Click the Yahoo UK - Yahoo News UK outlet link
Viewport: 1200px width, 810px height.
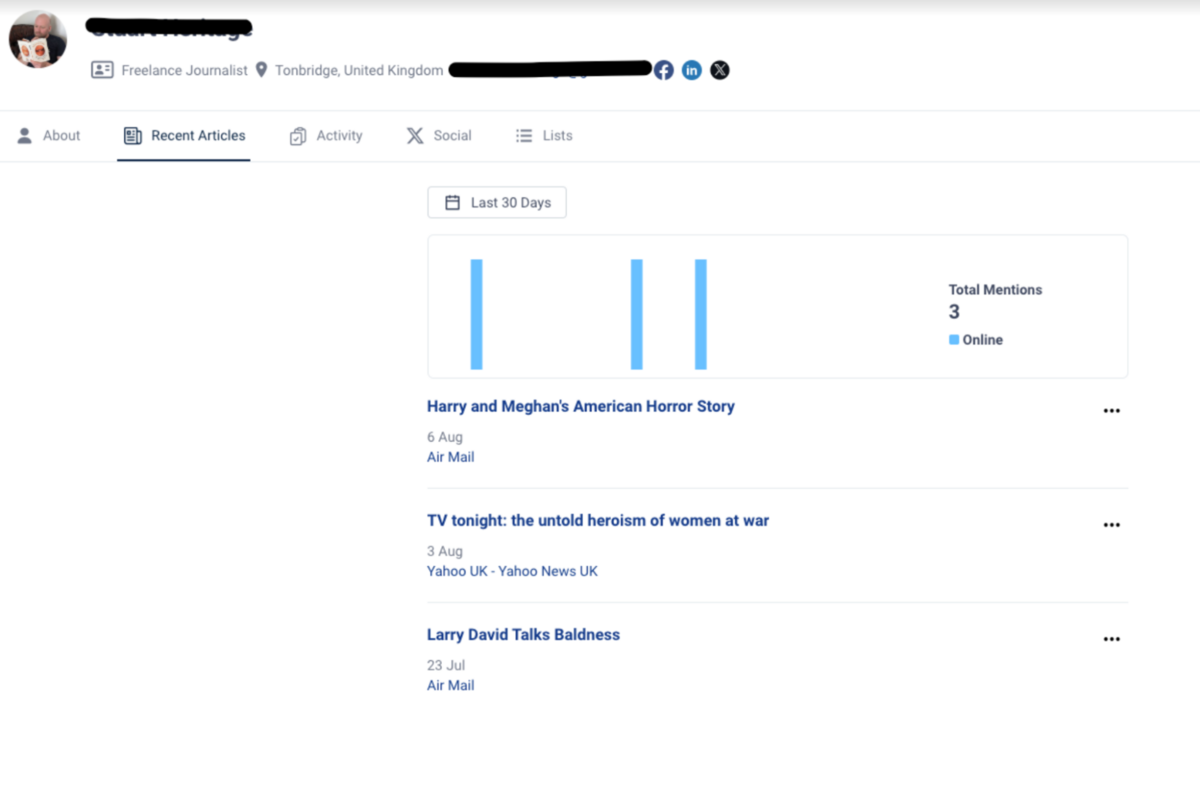(512, 571)
